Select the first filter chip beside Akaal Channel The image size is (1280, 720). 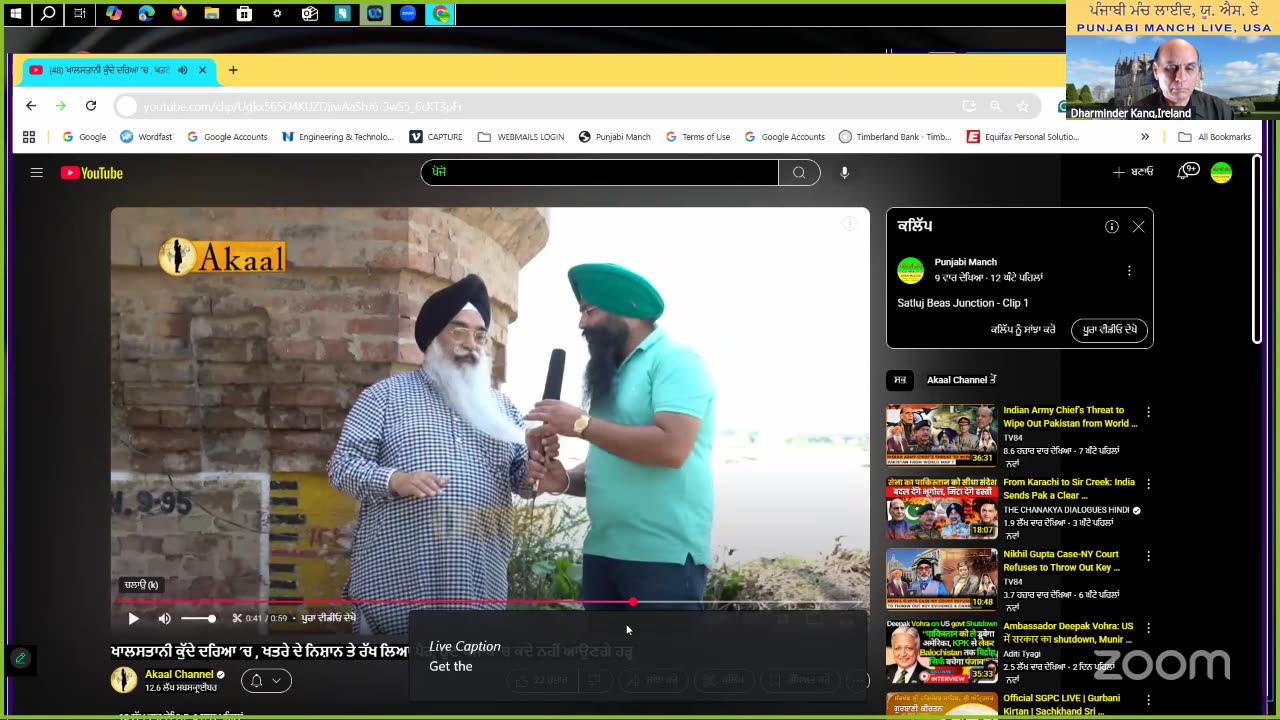[900, 380]
